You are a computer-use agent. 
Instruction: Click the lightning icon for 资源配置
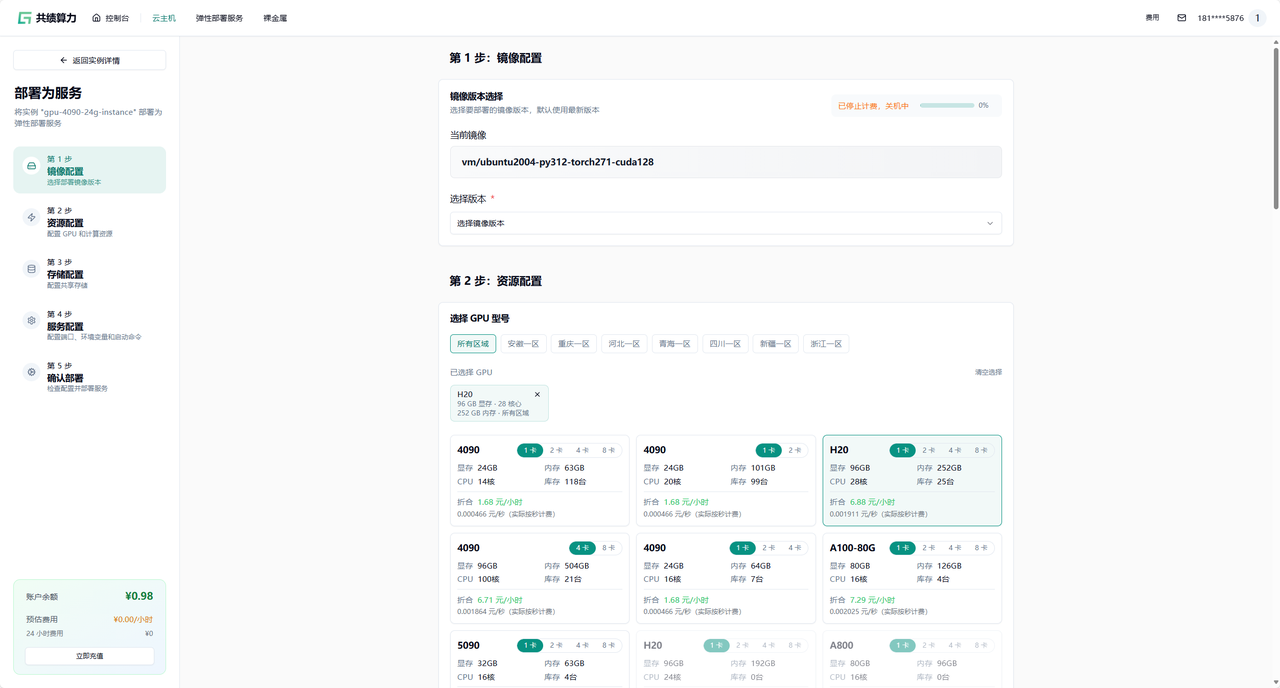pos(32,217)
